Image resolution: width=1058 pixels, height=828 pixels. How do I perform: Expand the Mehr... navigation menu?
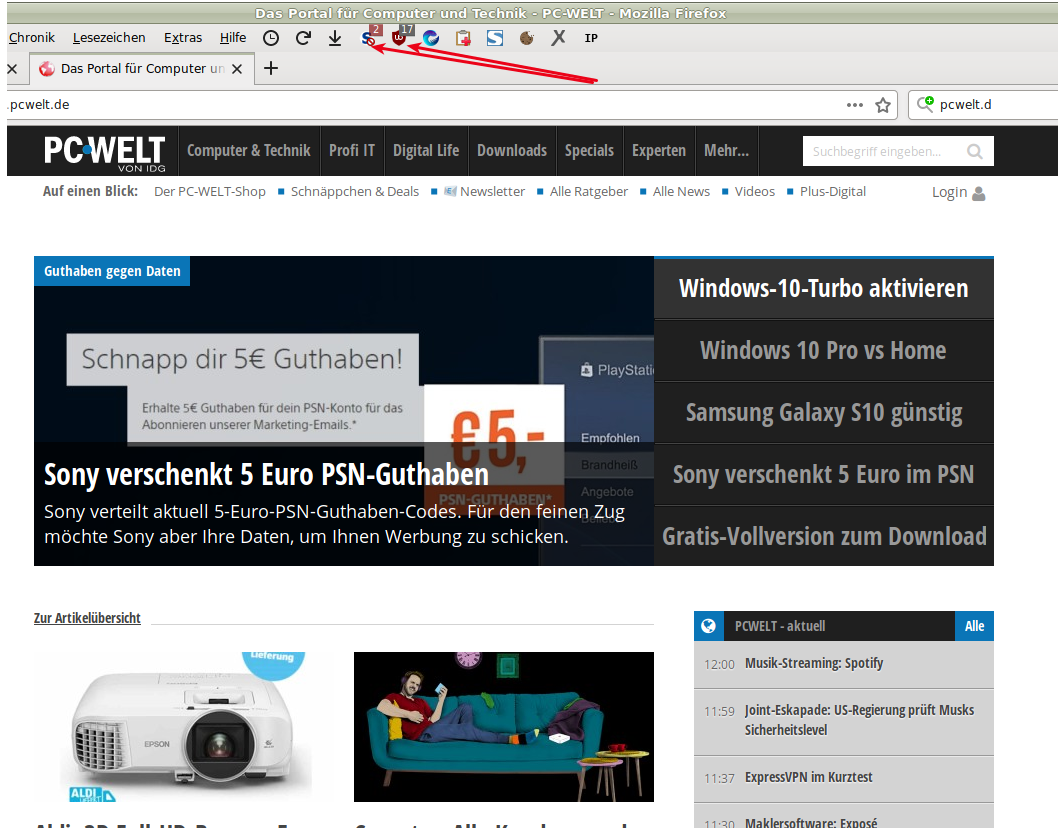click(726, 151)
